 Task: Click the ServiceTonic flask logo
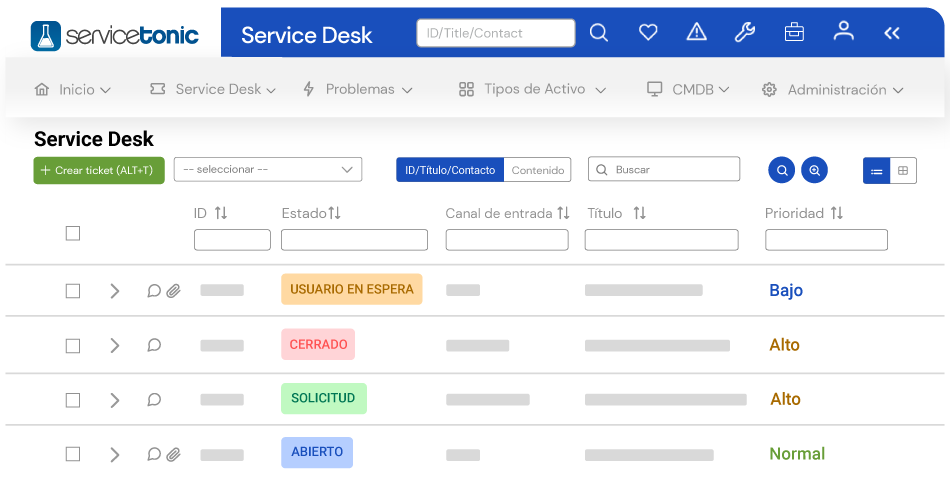(x=45, y=36)
